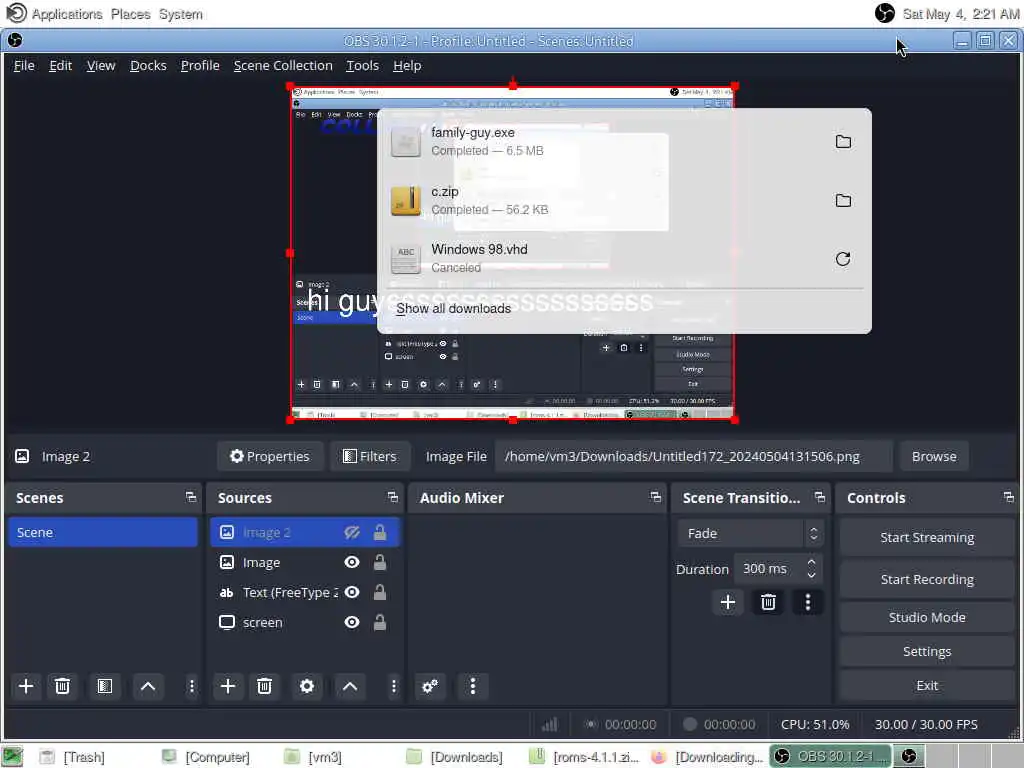Click the 300 ms duration field
1024x768 pixels.
770,569
